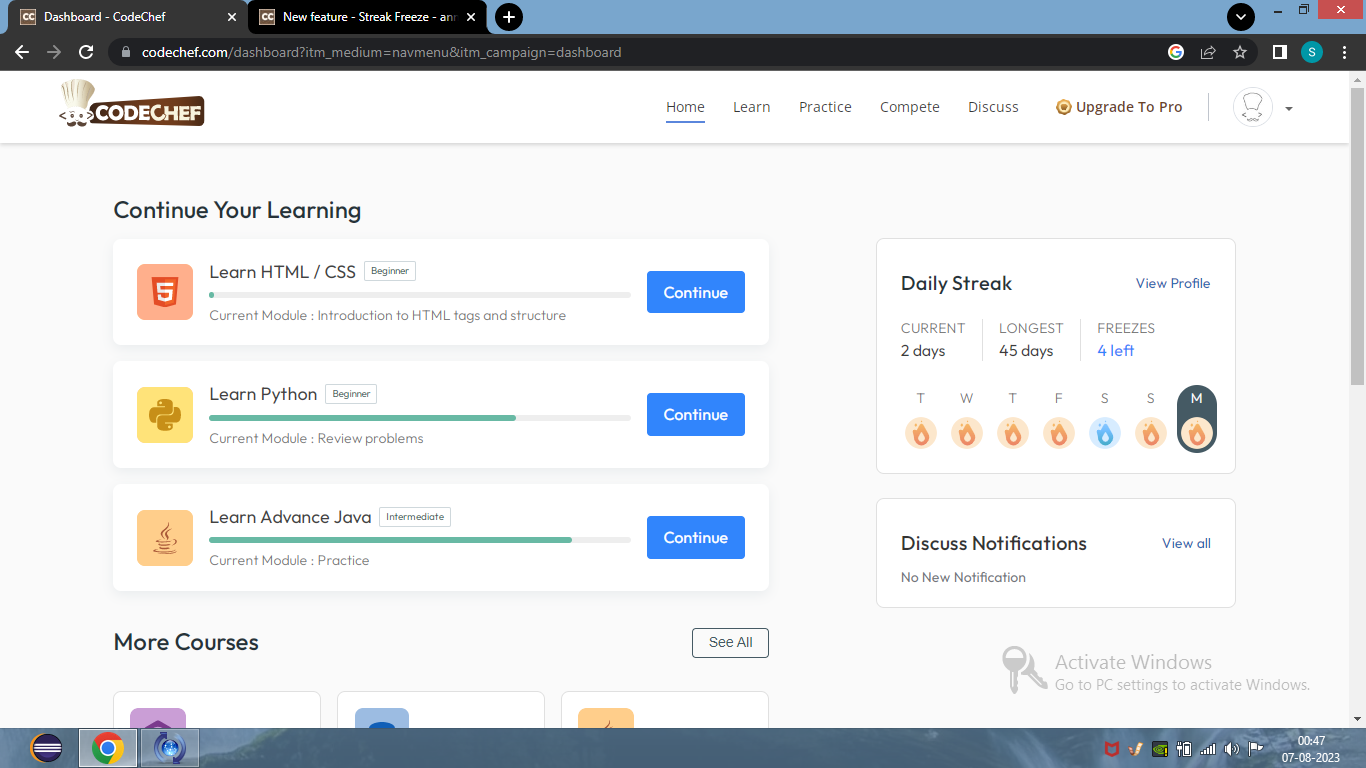The height and width of the screenshot is (768, 1366).
Task: Open the Discuss menu
Action: (993, 107)
